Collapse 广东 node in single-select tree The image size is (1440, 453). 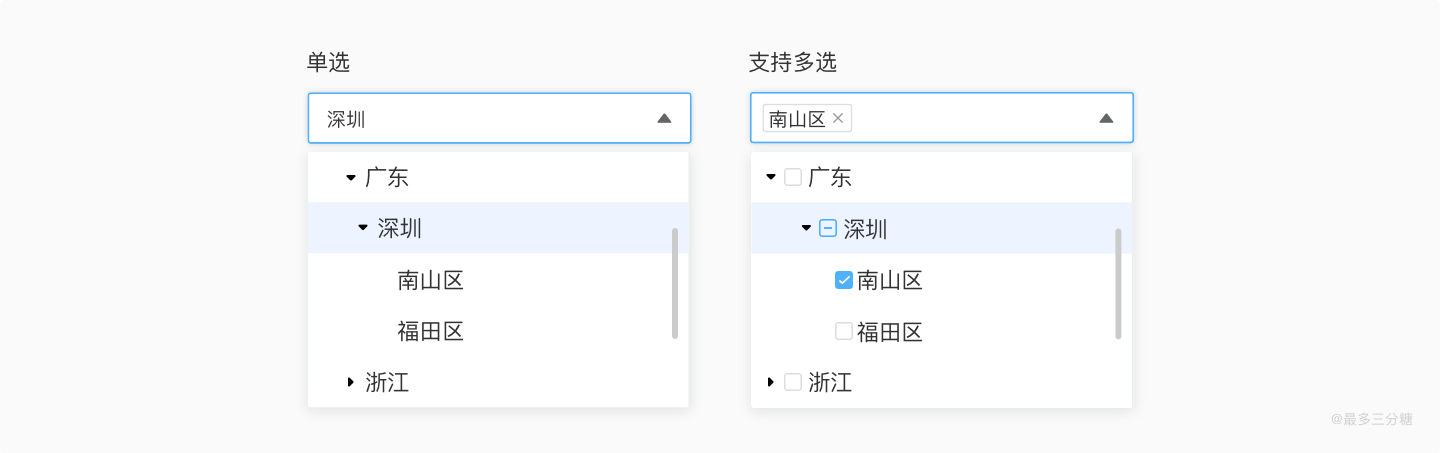pos(350,178)
